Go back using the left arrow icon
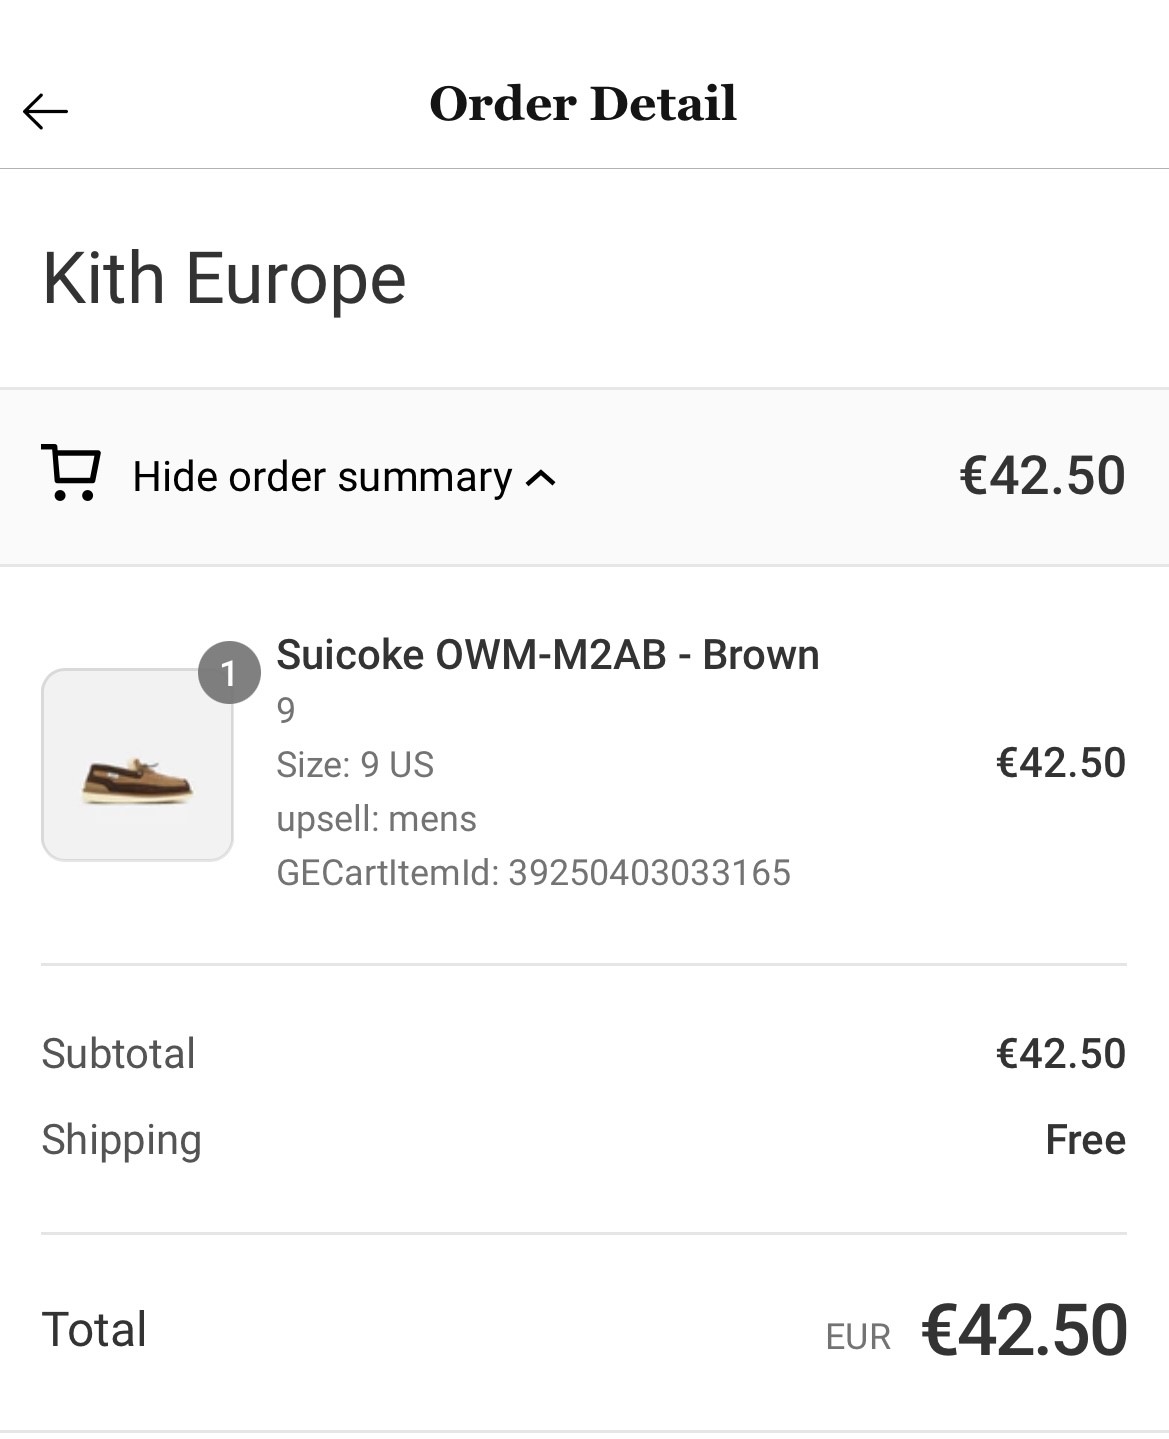 [x=45, y=111]
